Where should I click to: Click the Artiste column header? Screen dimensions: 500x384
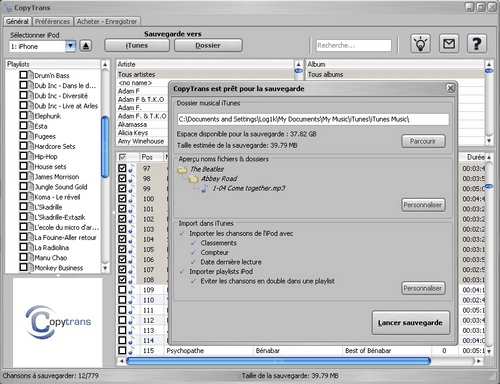[205, 64]
